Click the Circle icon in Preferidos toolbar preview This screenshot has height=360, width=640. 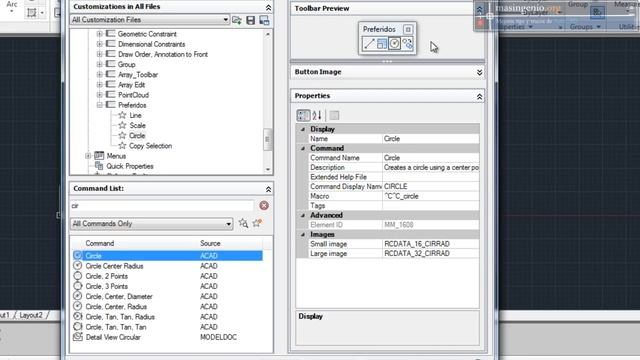coord(394,44)
